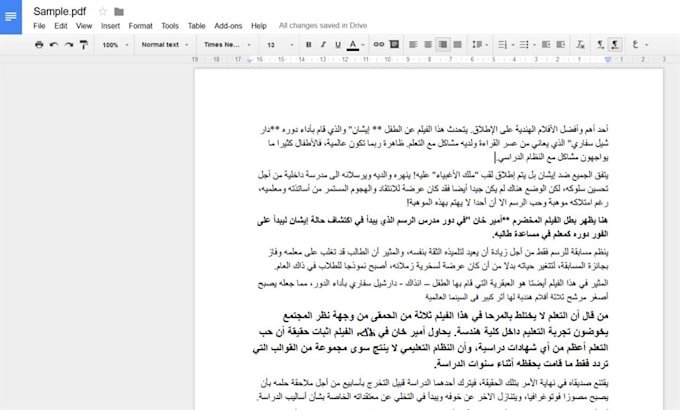This screenshot has width=680, height=410.
Task: Set right-to-left paragraph direction
Action: click(x=615, y=45)
